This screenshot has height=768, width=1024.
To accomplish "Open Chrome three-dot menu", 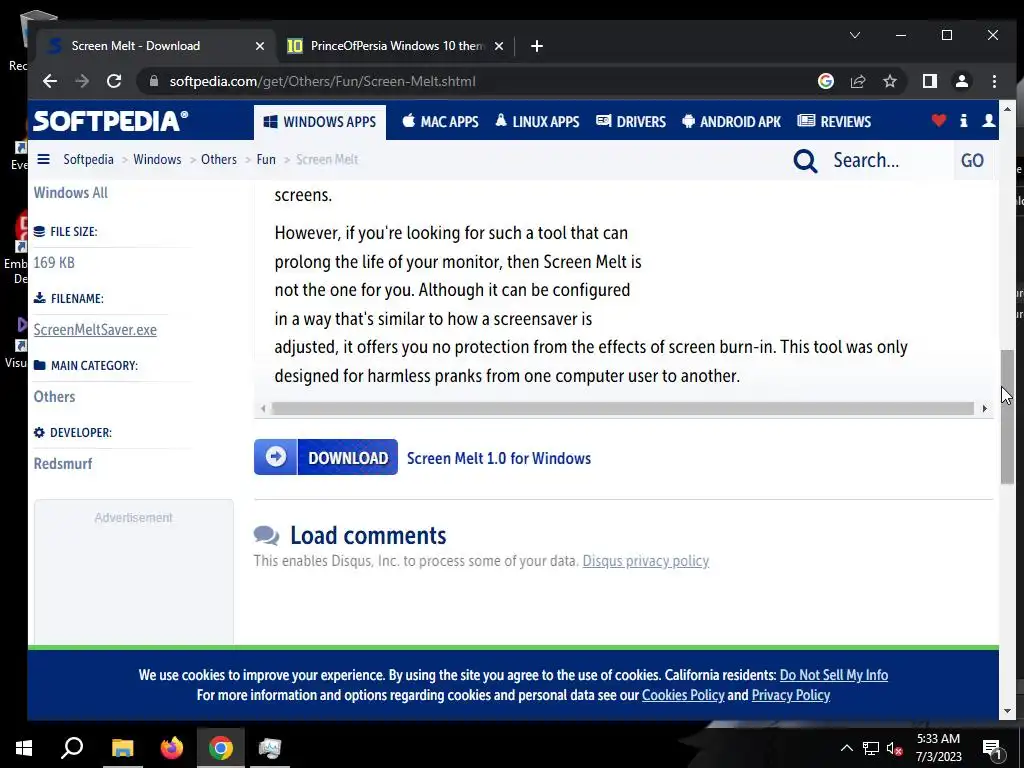I will pos(994,81).
